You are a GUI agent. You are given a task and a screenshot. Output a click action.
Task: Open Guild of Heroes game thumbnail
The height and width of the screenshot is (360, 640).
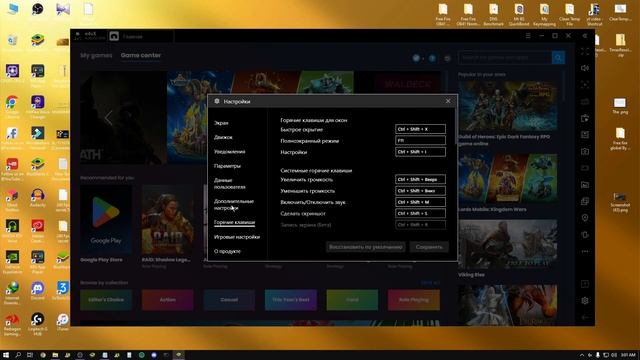(508, 105)
